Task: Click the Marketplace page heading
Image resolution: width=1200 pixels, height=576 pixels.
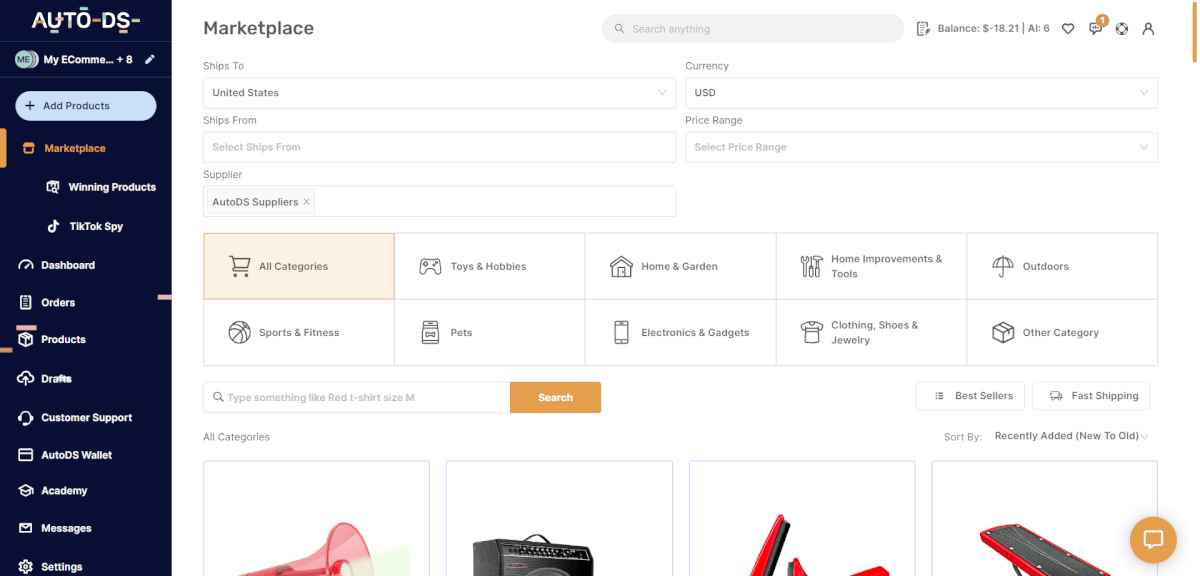Action: point(258,29)
